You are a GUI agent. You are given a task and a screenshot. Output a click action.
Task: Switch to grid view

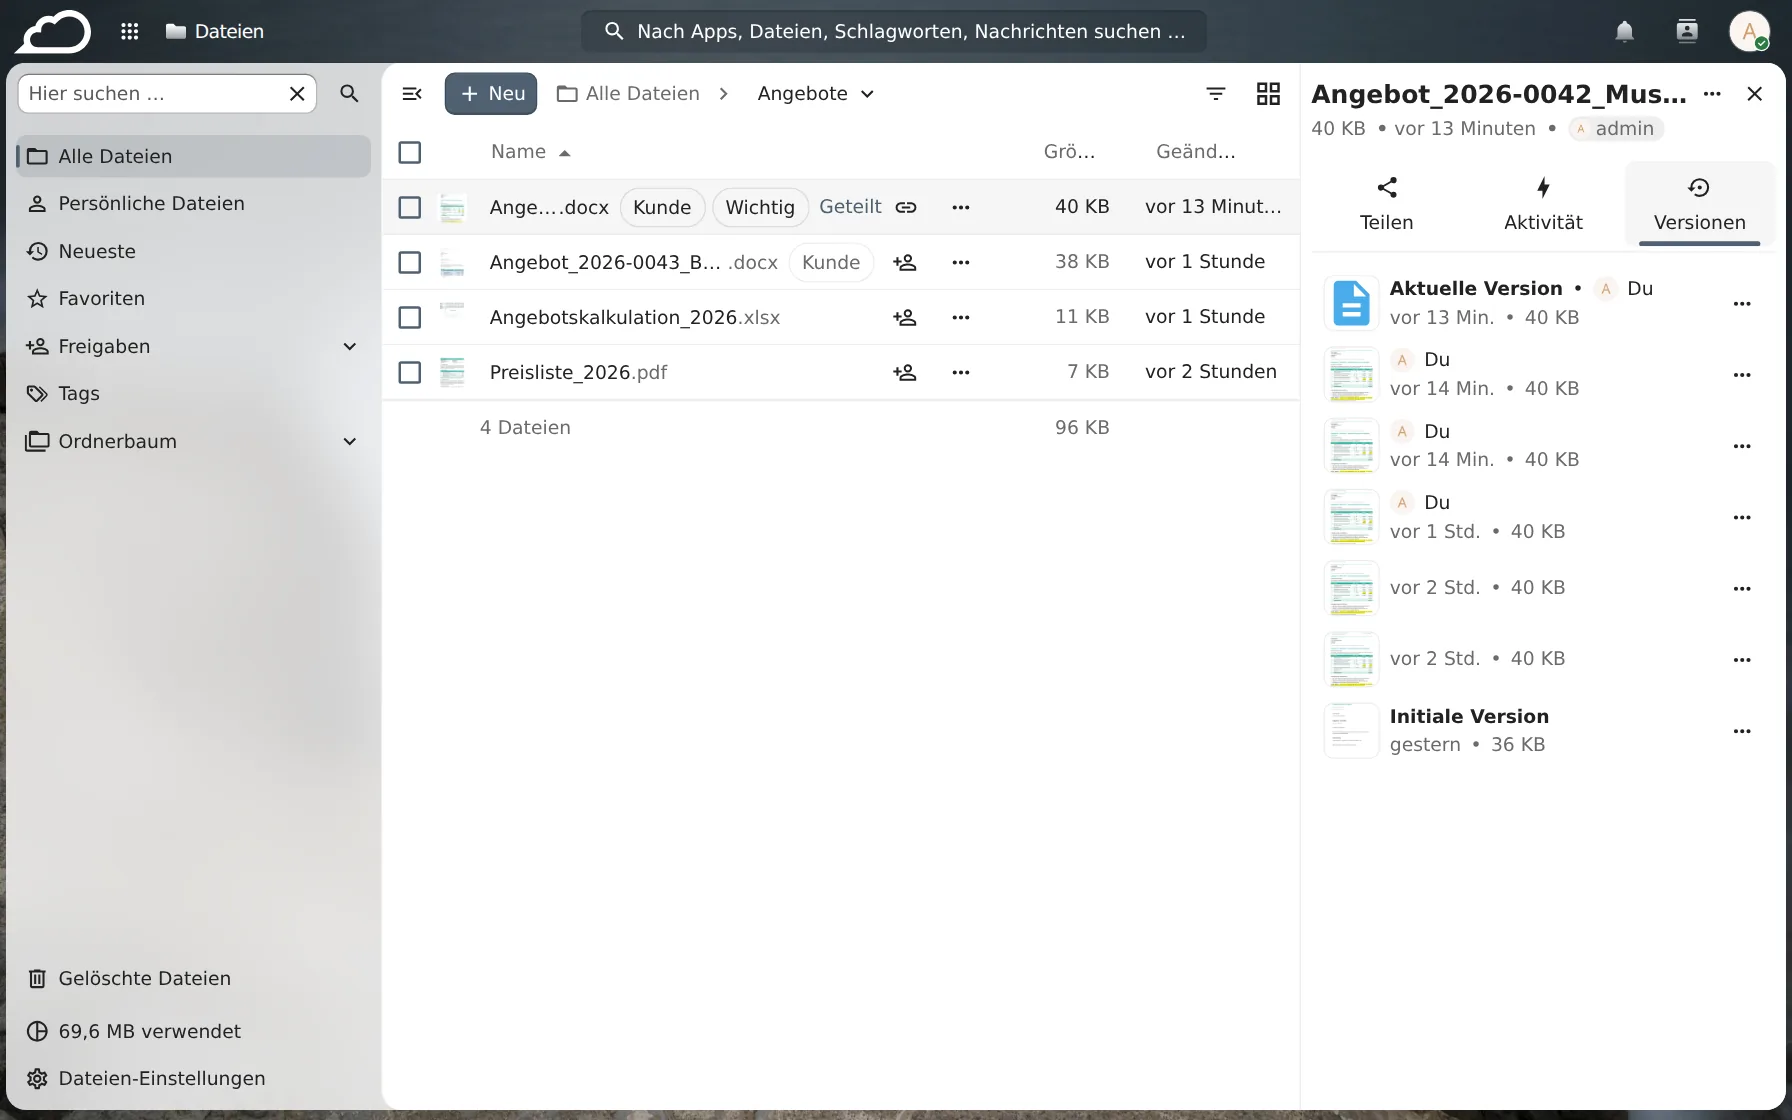(x=1268, y=93)
